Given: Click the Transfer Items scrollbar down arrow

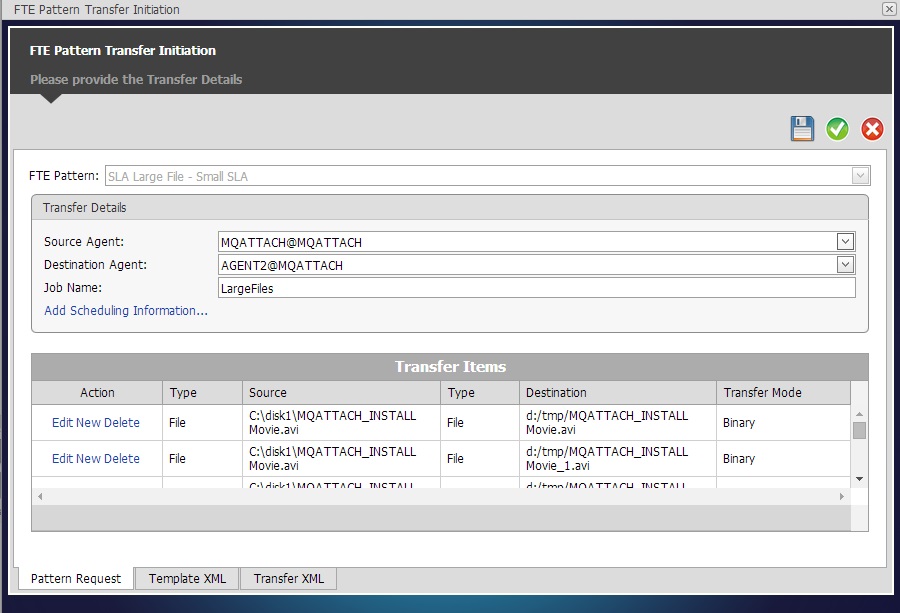Looking at the screenshot, I should (x=859, y=479).
